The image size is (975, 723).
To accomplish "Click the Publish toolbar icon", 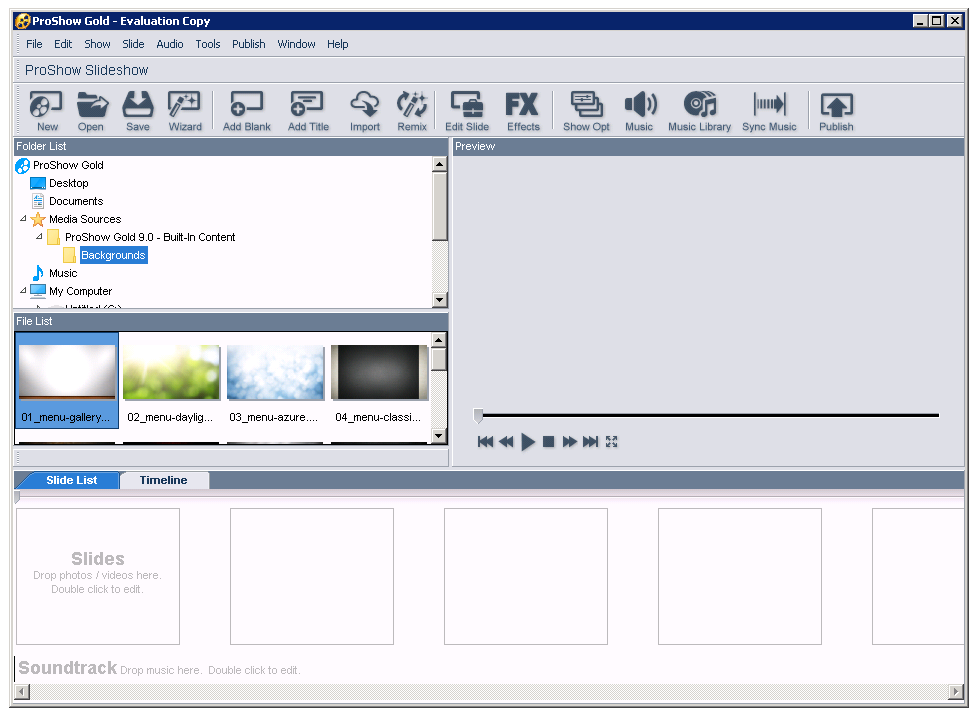I will (x=836, y=111).
